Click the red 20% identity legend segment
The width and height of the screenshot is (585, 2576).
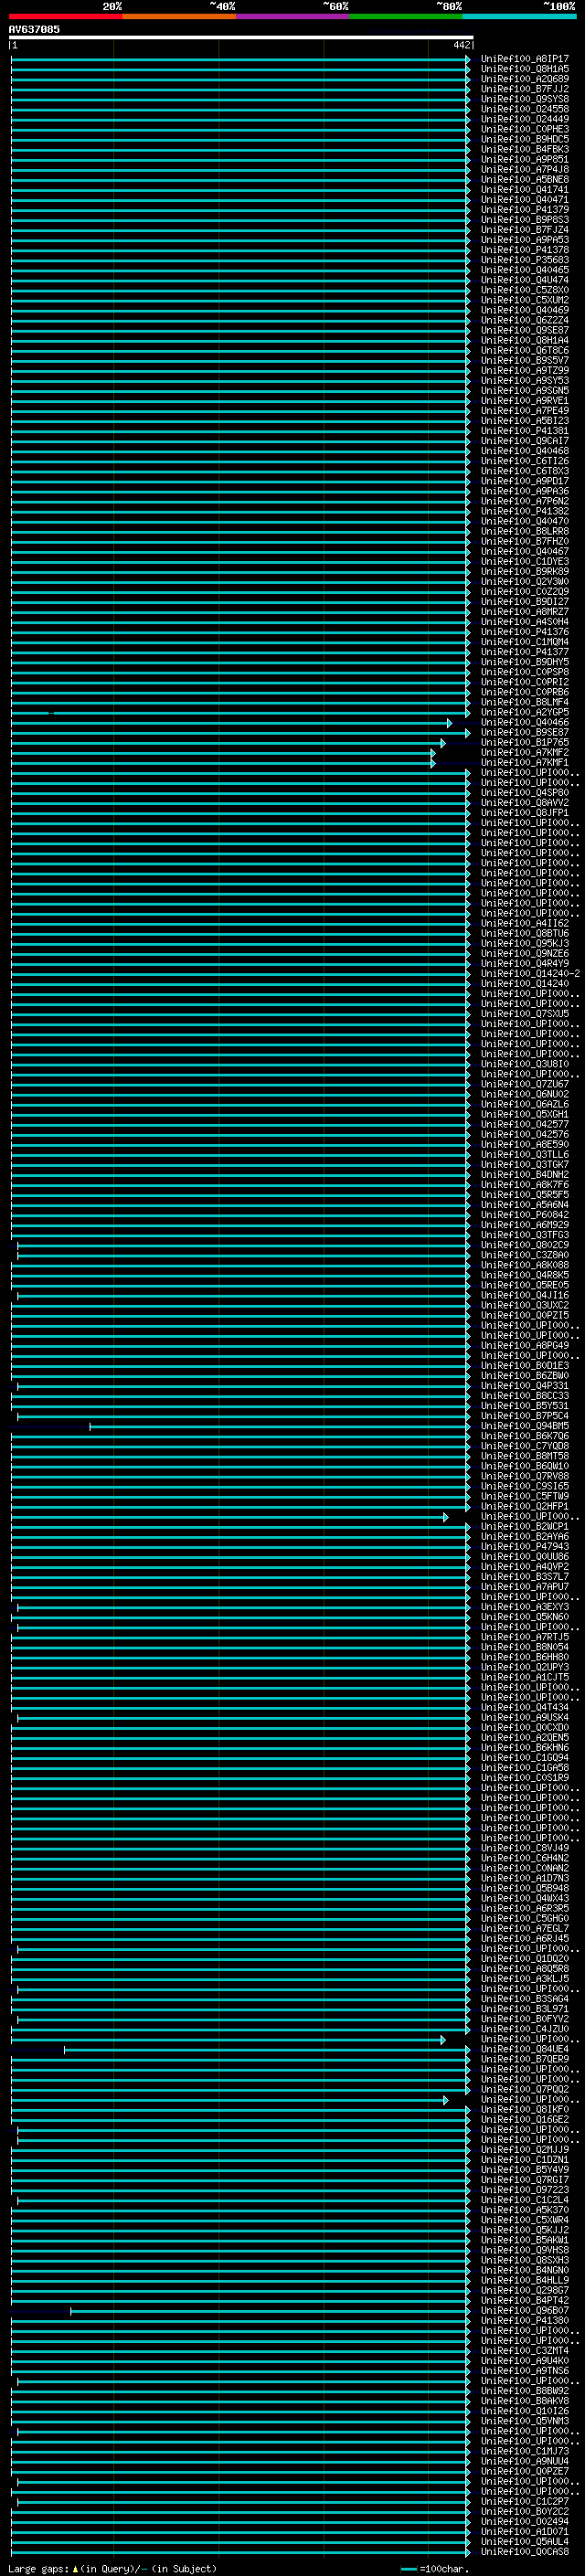[65, 16]
